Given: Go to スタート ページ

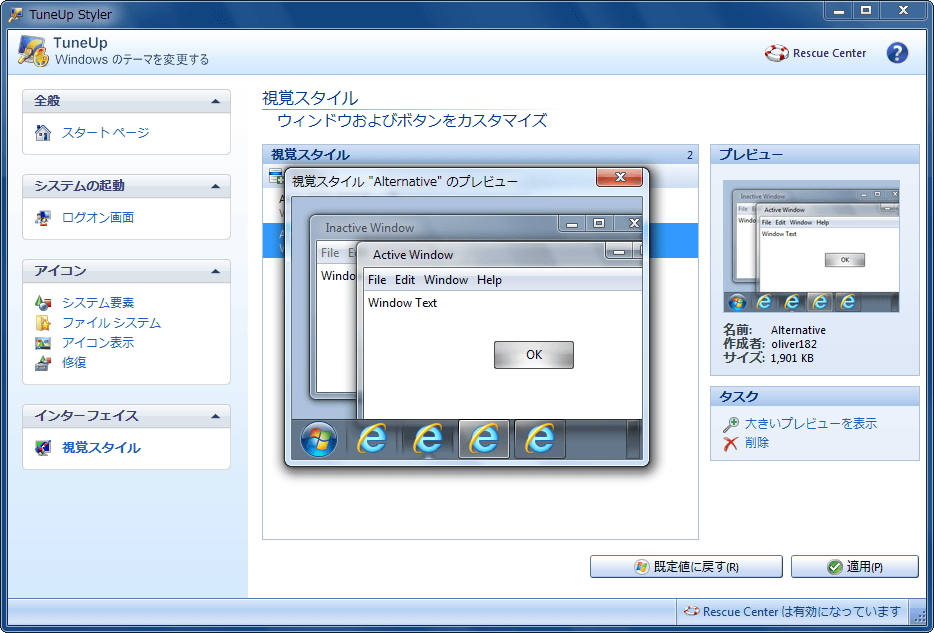Looking at the screenshot, I should coord(105,133).
